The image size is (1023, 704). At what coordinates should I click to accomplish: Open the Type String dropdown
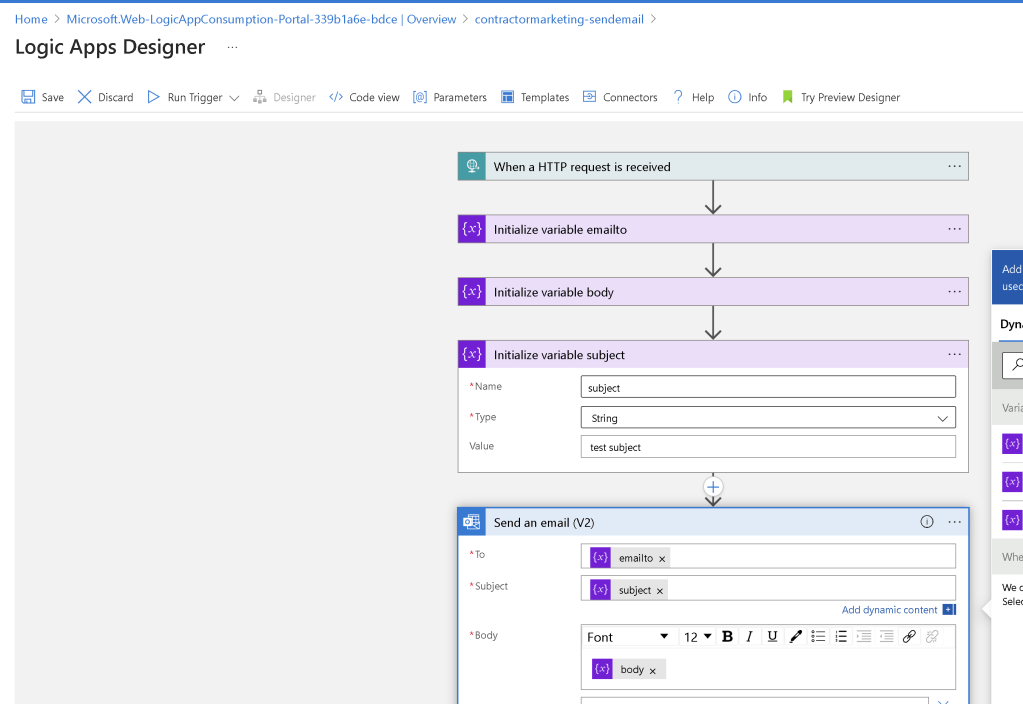click(x=768, y=418)
